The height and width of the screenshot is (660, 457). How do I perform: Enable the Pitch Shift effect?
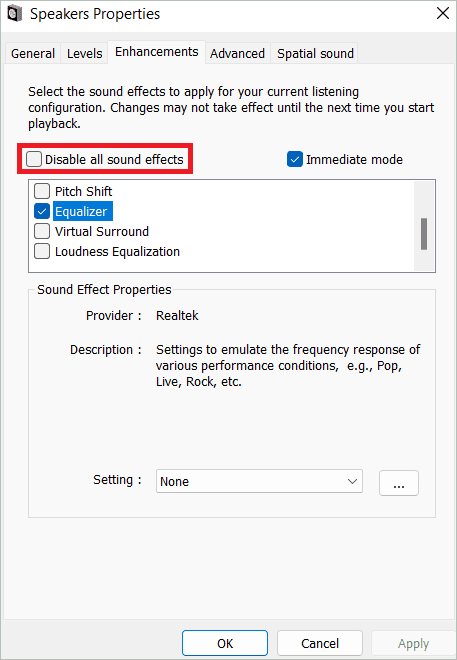coord(42,191)
